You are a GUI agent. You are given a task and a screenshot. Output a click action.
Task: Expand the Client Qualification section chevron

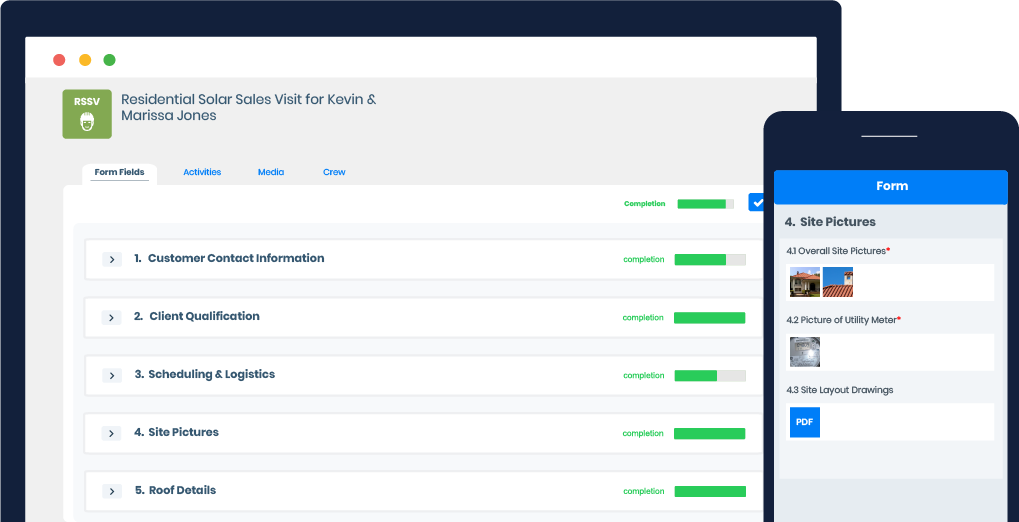point(112,317)
